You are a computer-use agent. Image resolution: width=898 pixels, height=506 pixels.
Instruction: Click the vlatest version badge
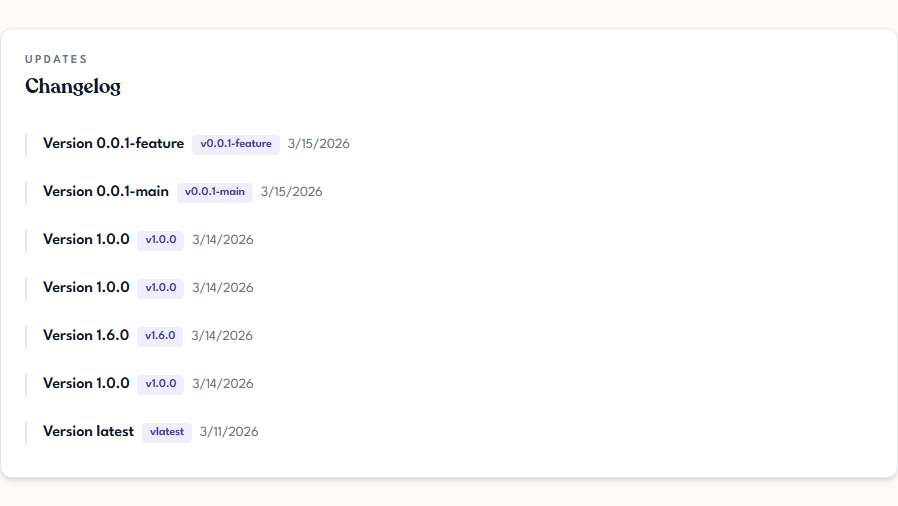(x=167, y=432)
